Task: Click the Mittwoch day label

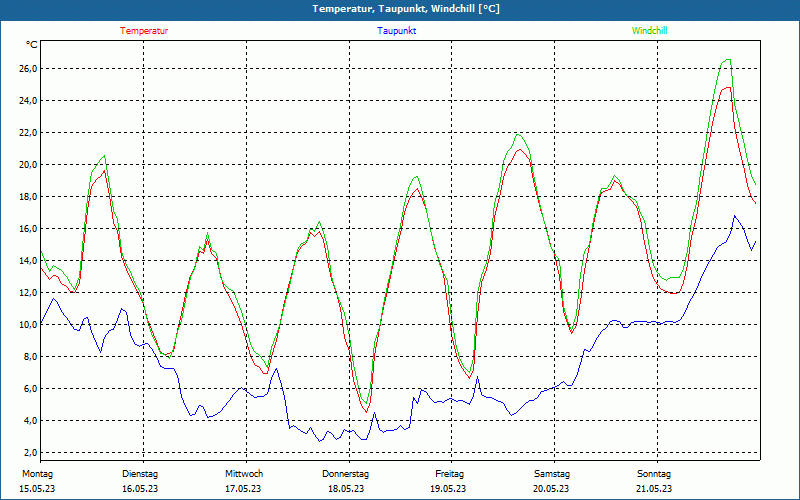Action: (244, 474)
